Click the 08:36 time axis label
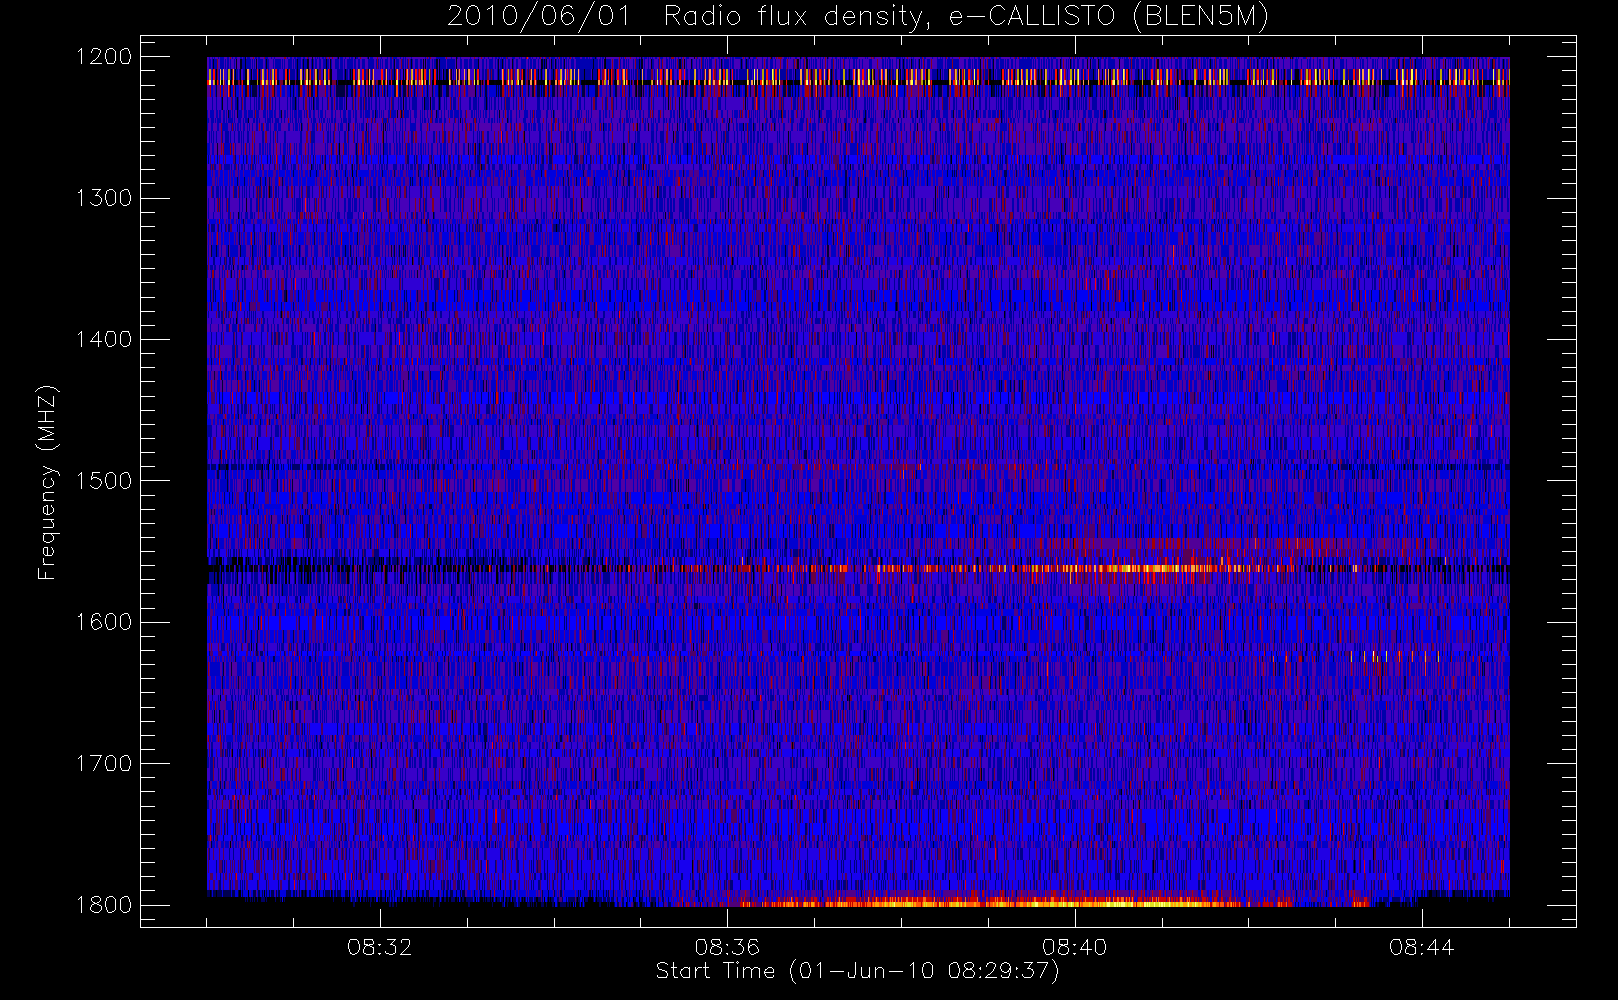The width and height of the screenshot is (1618, 1000). click(727, 947)
